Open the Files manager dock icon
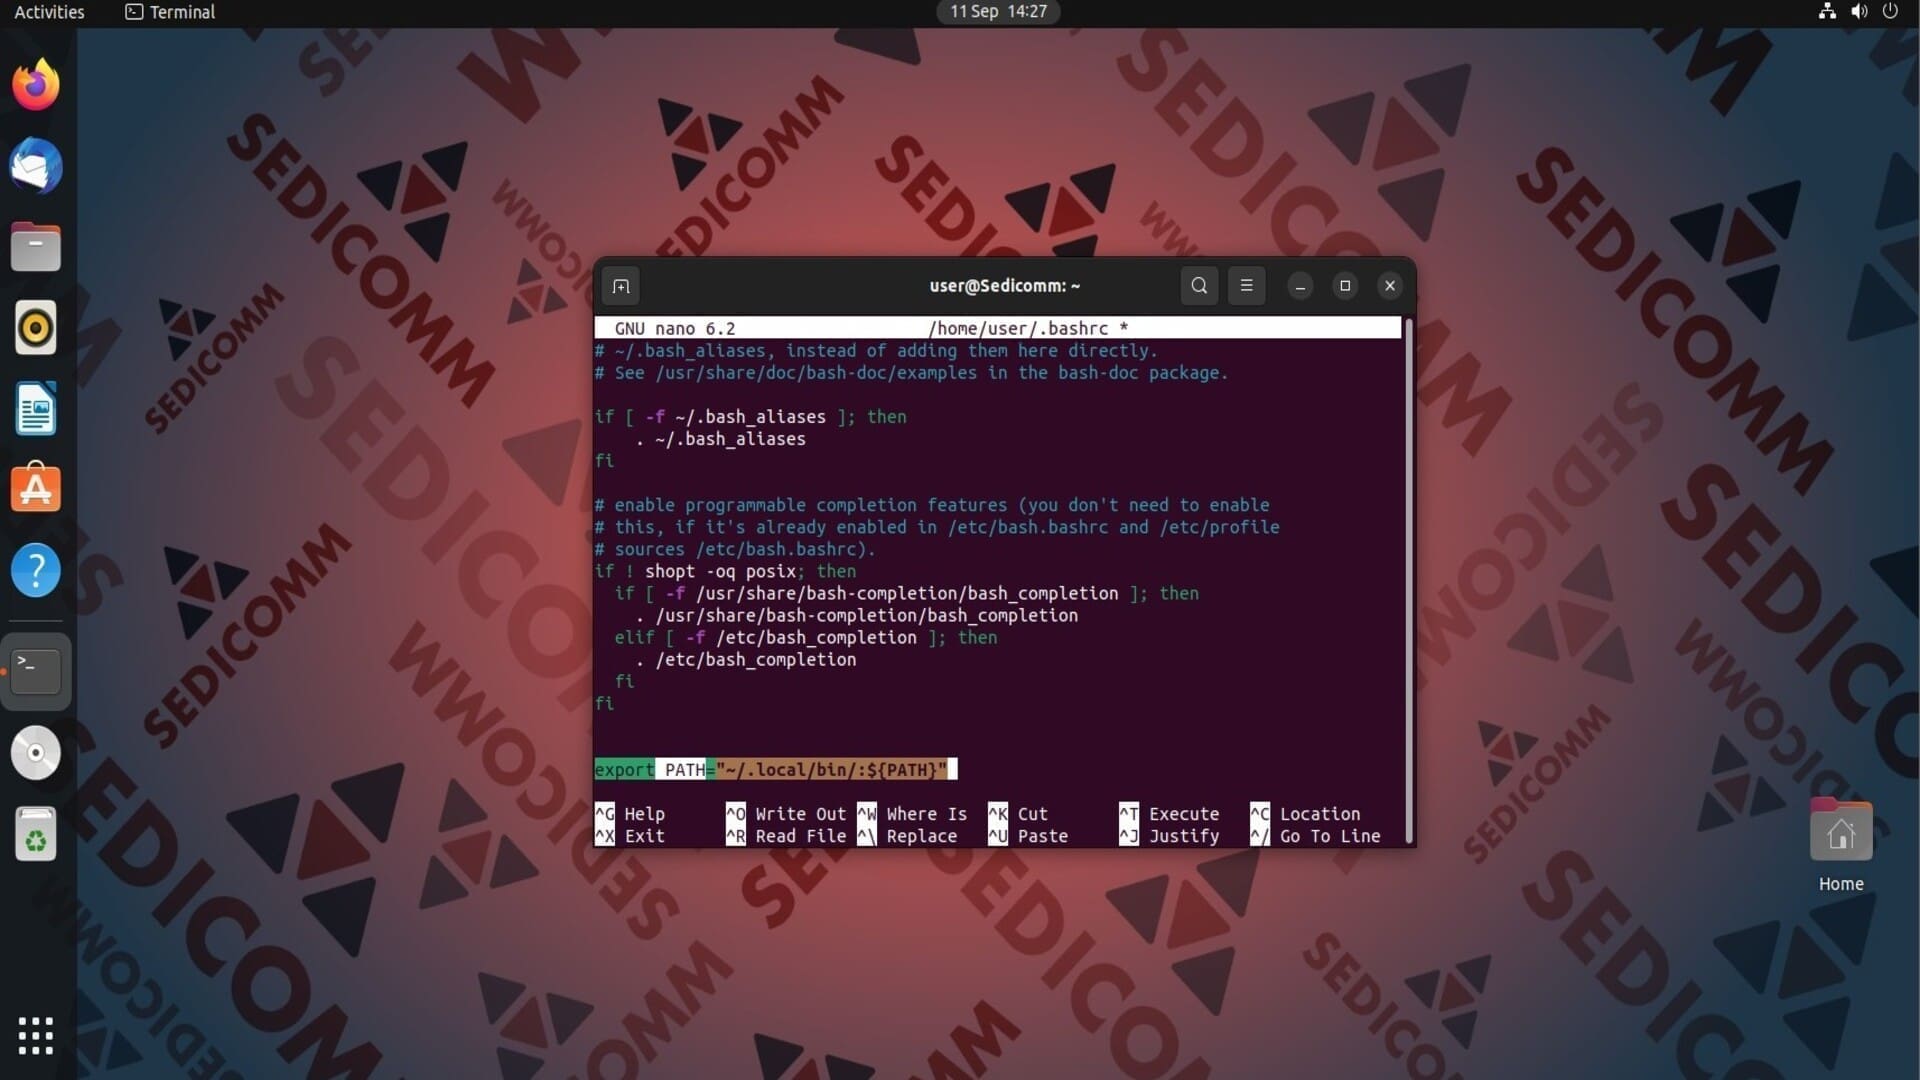 point(36,247)
